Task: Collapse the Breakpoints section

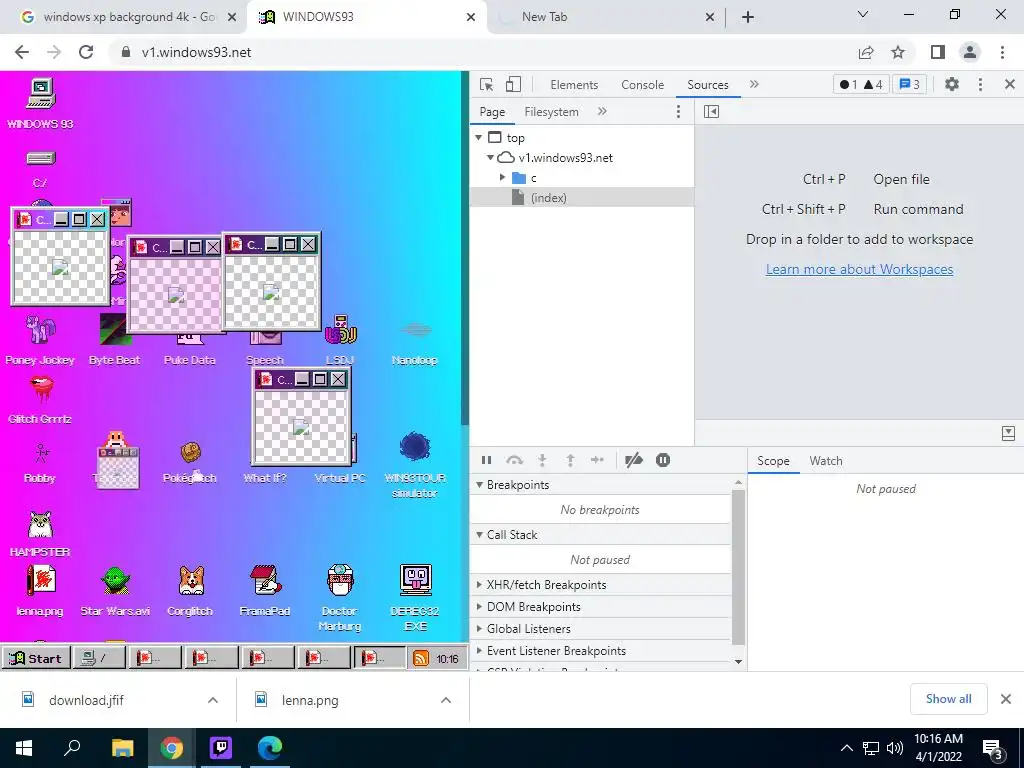Action: [479, 485]
